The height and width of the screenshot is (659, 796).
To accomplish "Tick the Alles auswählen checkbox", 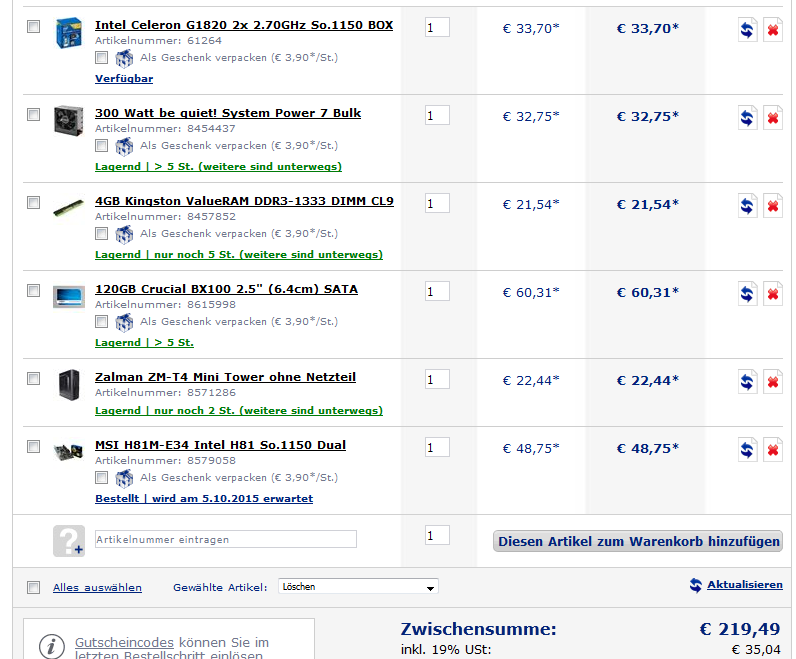I will pyautogui.click(x=34, y=587).
